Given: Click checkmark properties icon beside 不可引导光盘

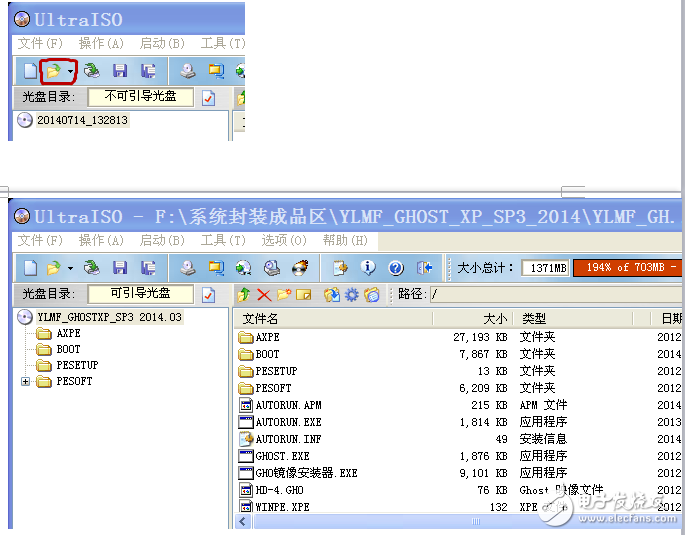Looking at the screenshot, I should pyautogui.click(x=208, y=98).
